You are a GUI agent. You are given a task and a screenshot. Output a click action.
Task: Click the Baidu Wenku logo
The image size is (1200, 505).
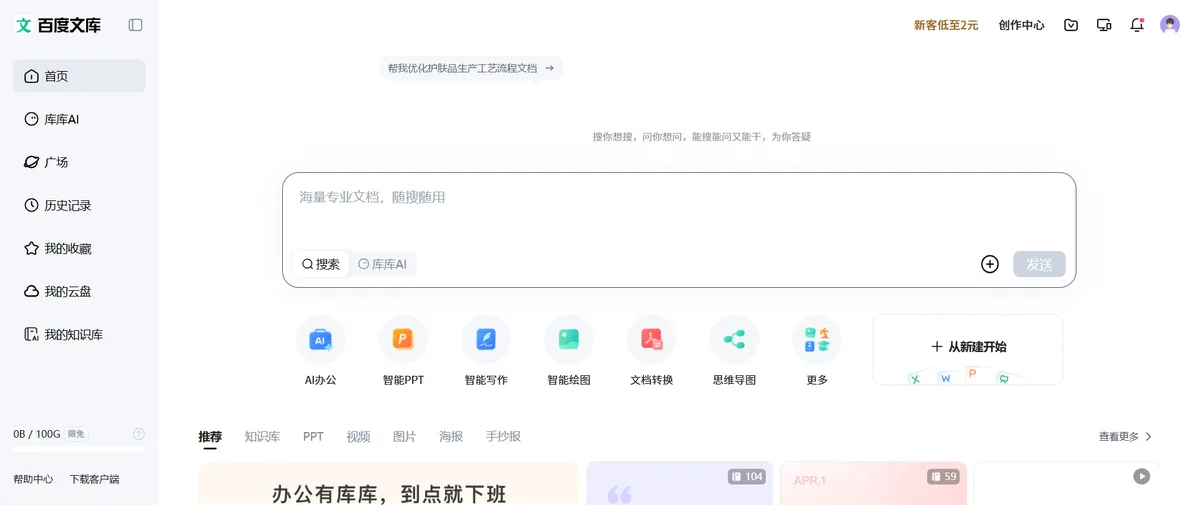point(58,25)
